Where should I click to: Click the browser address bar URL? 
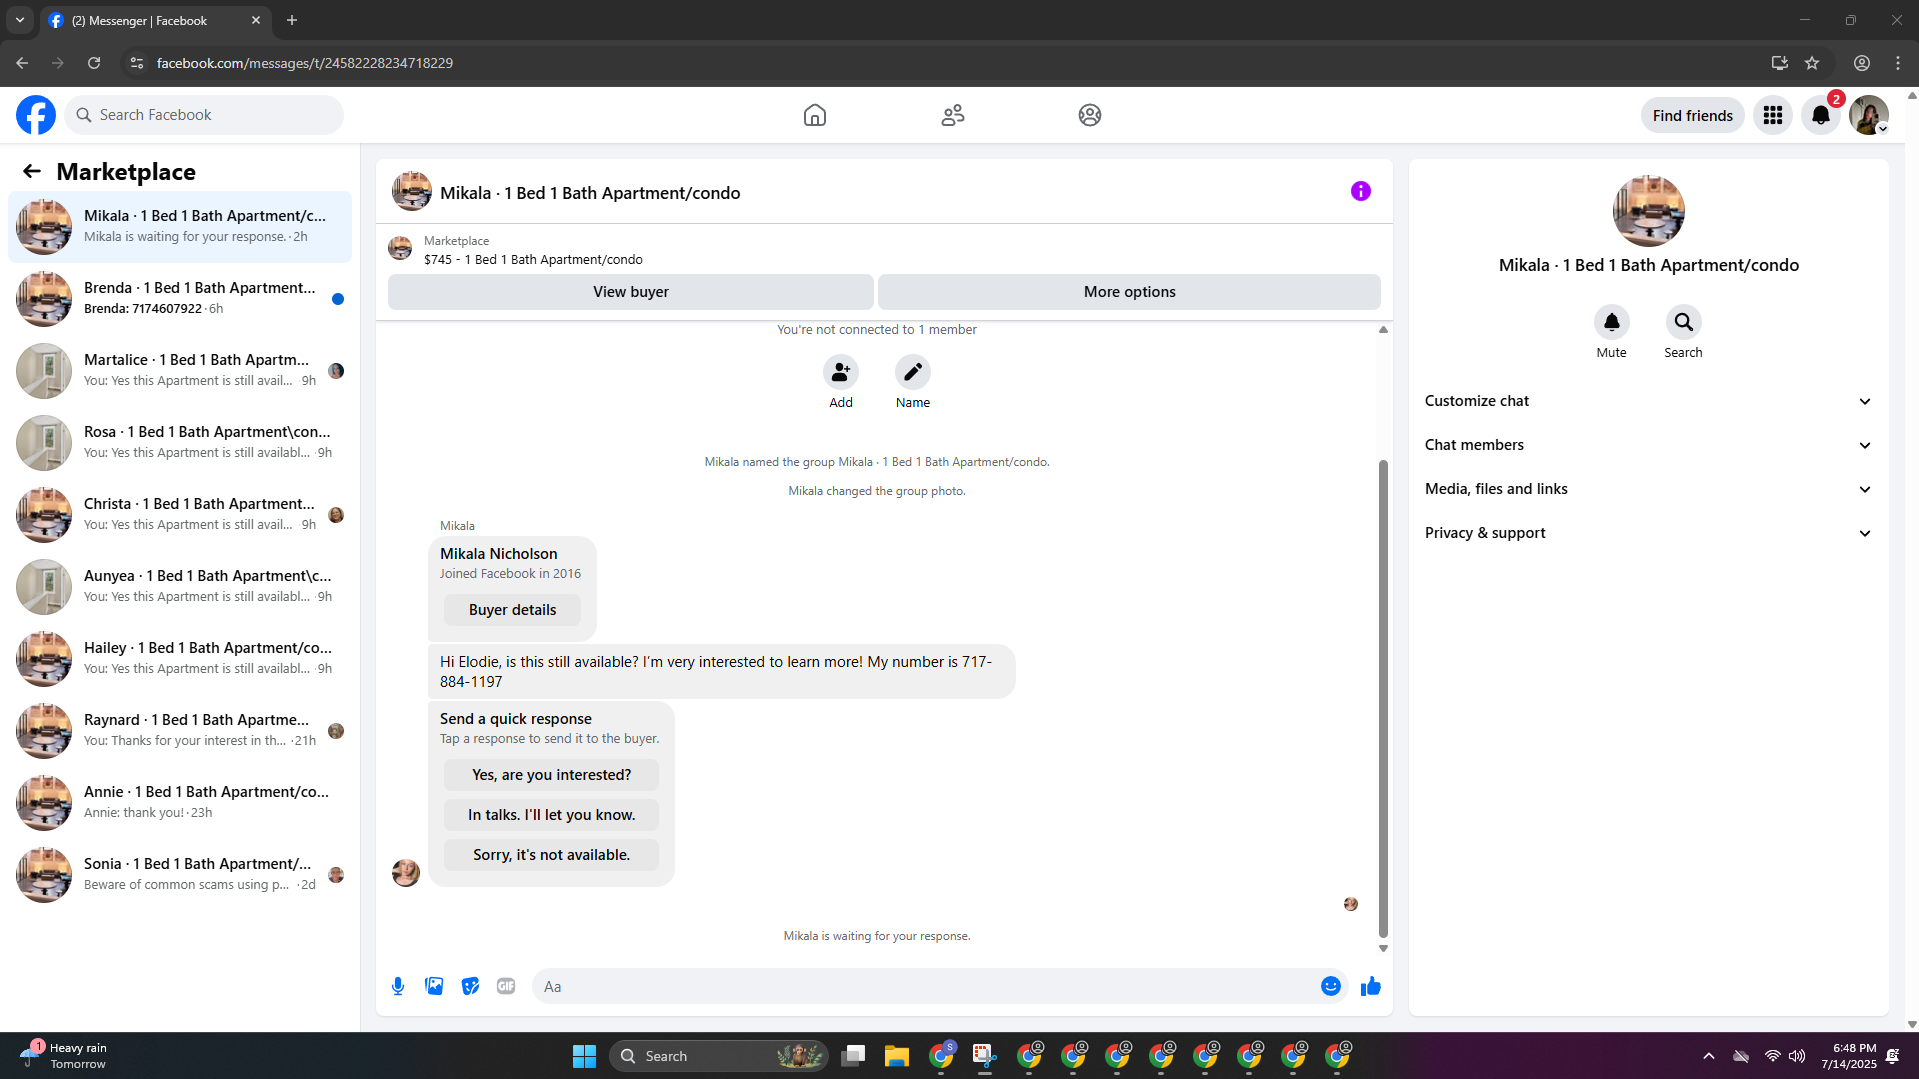305,63
